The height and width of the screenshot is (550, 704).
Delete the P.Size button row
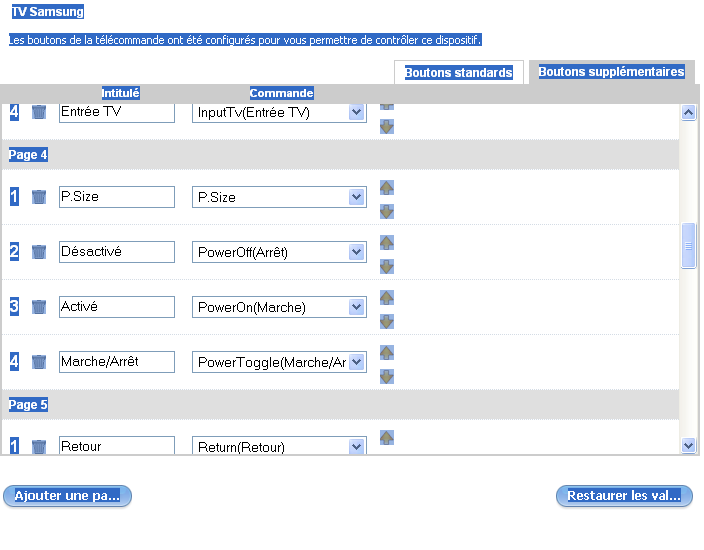39,197
